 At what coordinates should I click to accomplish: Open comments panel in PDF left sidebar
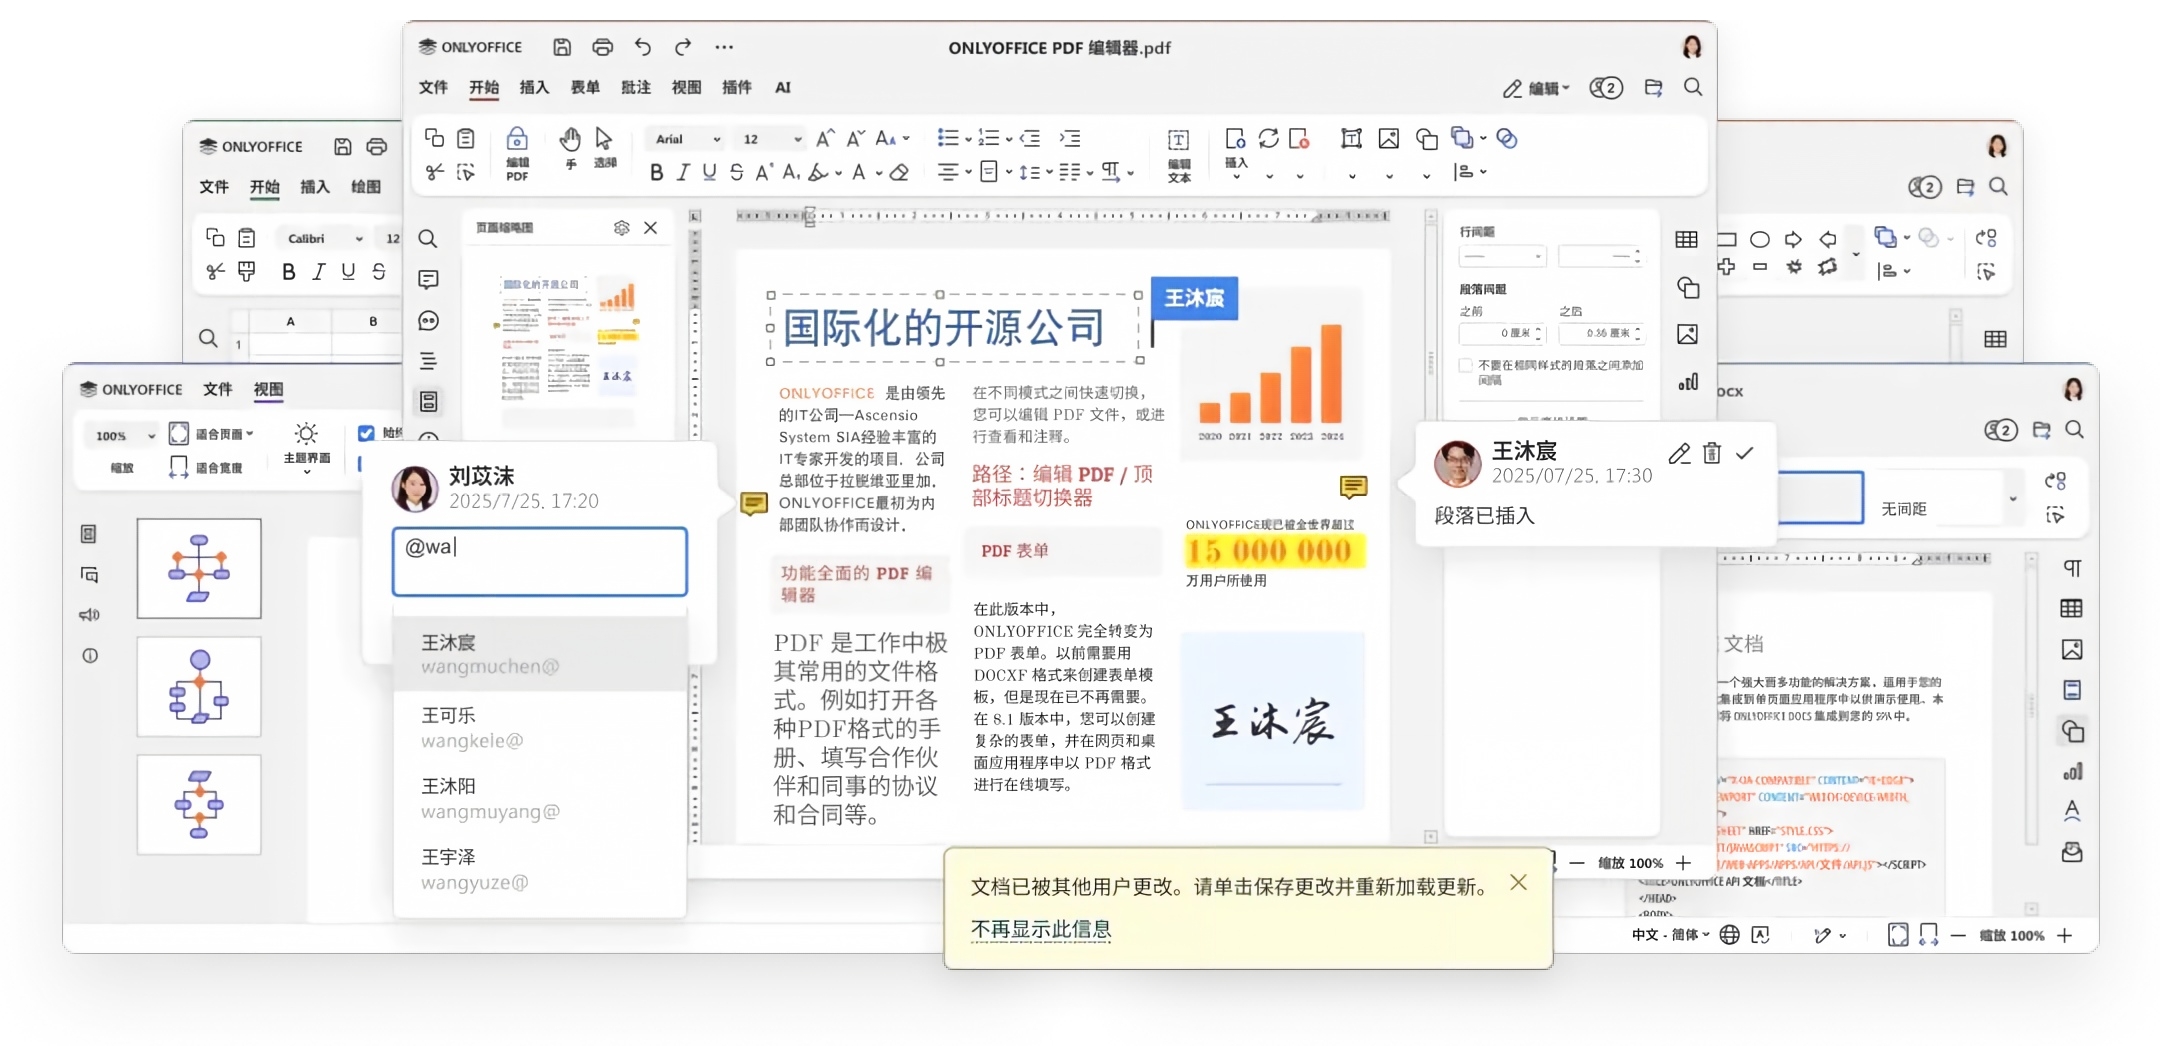click(x=428, y=279)
